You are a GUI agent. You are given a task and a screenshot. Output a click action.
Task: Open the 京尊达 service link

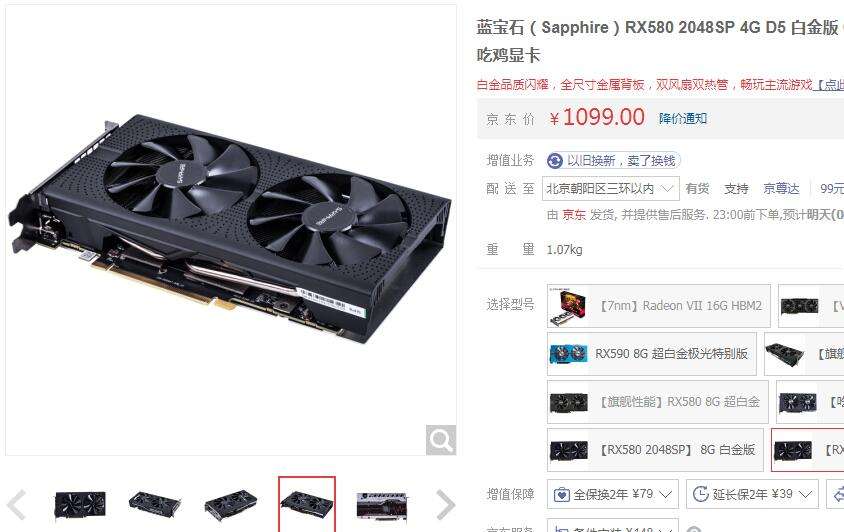pyautogui.click(x=781, y=188)
